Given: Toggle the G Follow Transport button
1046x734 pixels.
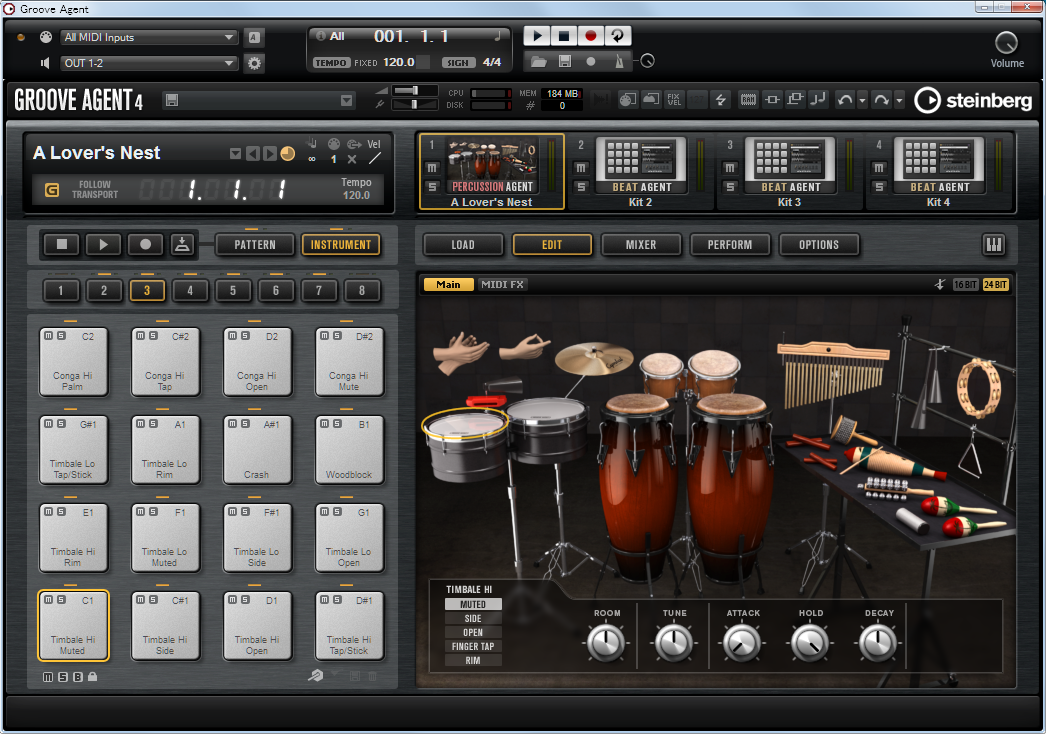Looking at the screenshot, I should click(52, 190).
